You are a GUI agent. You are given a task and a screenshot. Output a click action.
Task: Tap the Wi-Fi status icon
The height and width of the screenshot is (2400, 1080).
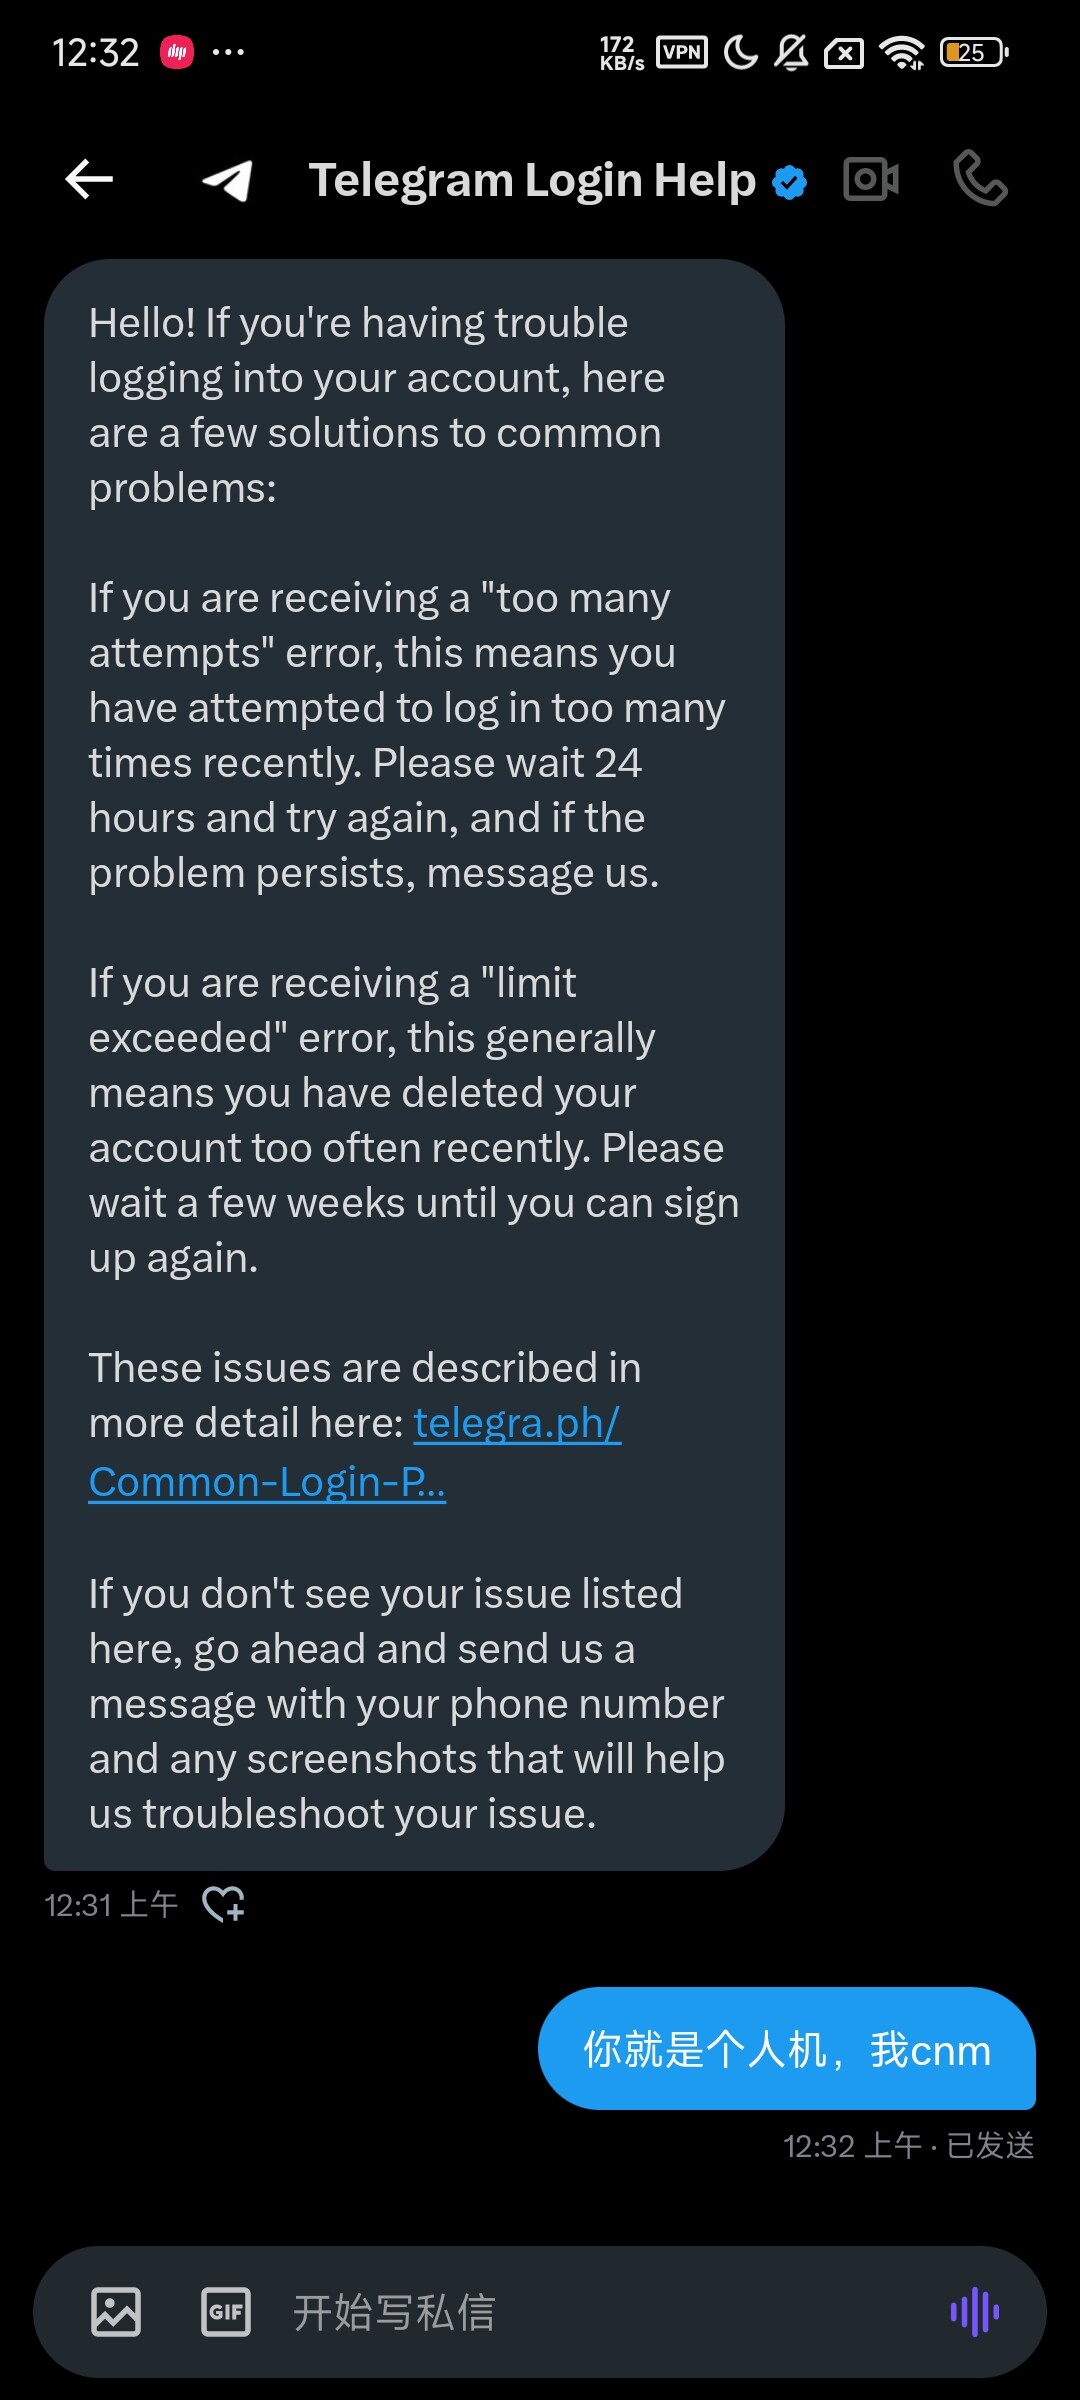(x=902, y=52)
